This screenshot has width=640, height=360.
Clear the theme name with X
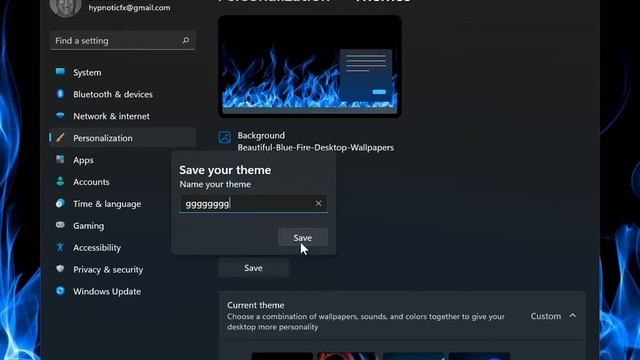[318, 203]
